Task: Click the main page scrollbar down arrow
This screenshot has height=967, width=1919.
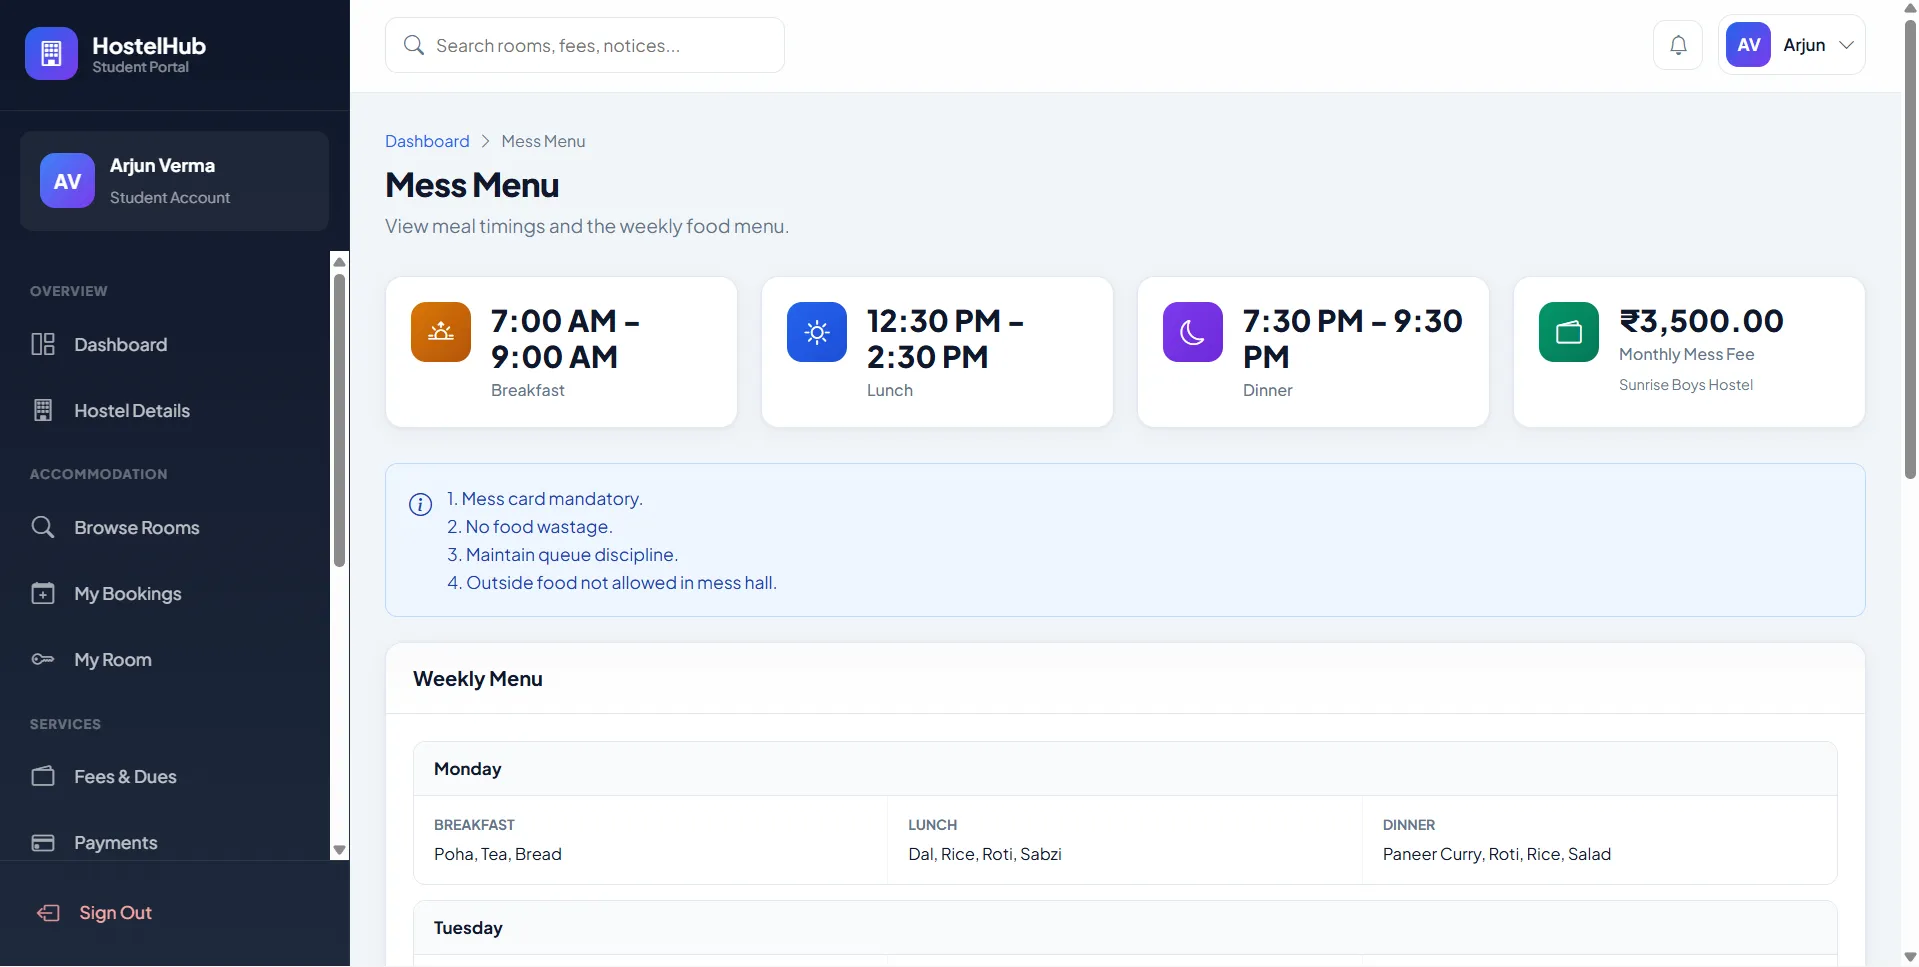Action: click(1910, 957)
